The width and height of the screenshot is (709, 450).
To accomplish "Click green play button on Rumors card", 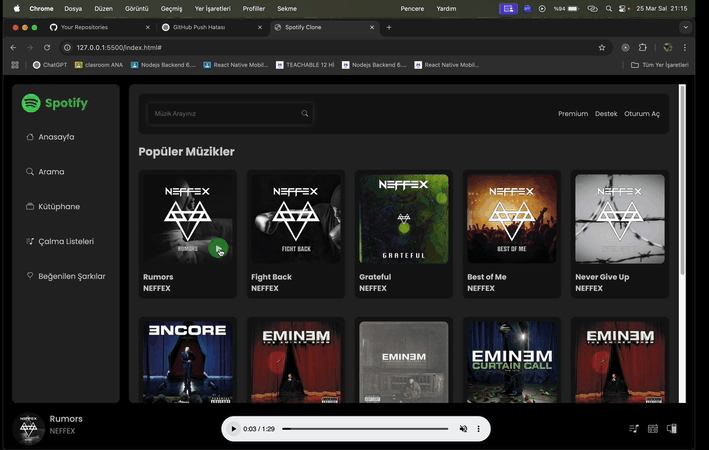I will (218, 248).
